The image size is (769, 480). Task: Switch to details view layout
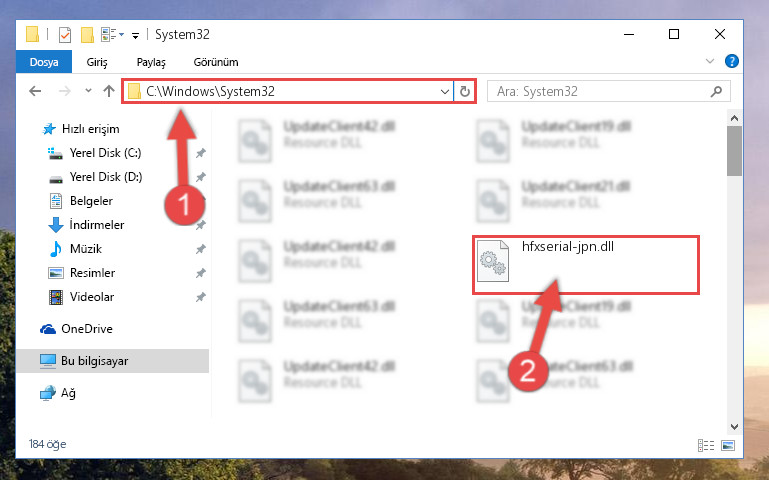point(706,445)
